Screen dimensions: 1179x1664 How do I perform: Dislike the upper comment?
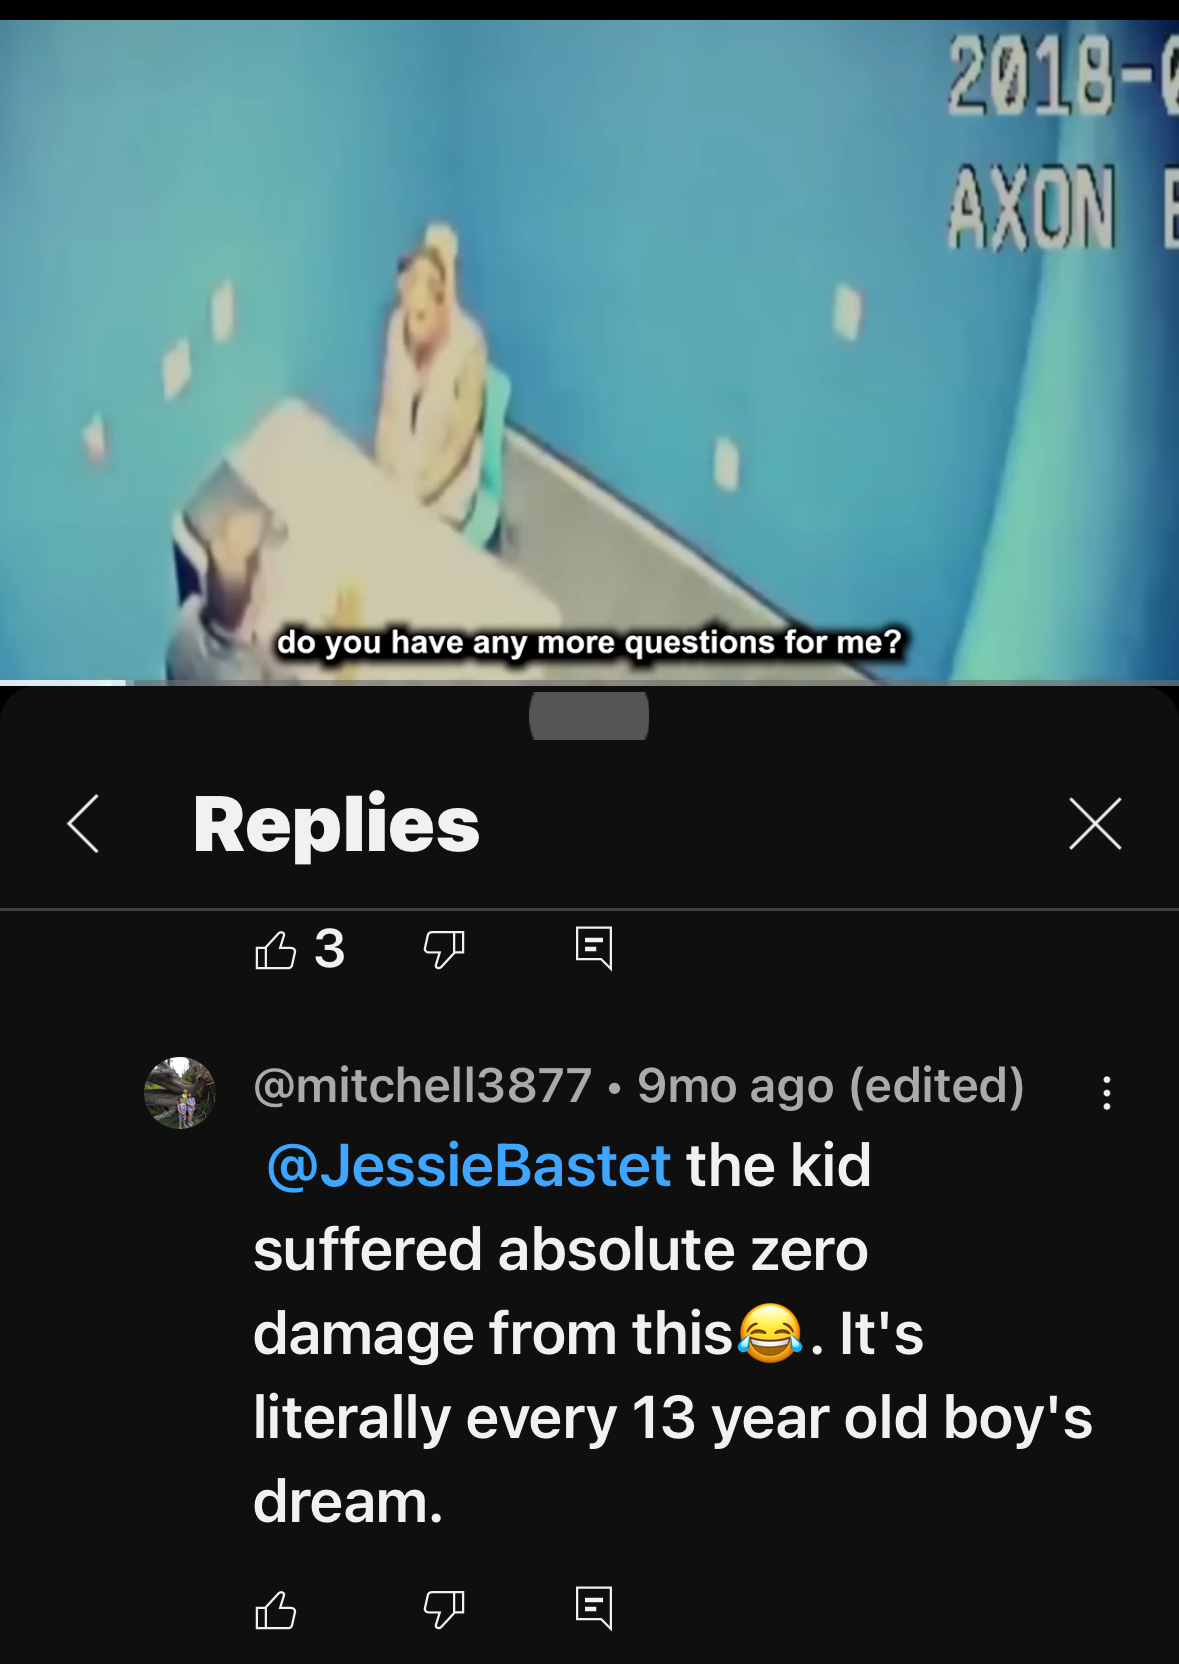(444, 949)
